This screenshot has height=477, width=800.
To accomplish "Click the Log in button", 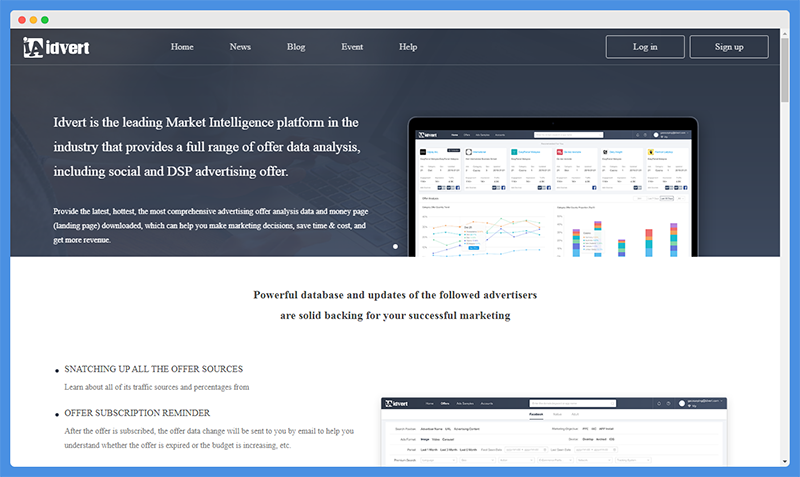I will pos(645,47).
